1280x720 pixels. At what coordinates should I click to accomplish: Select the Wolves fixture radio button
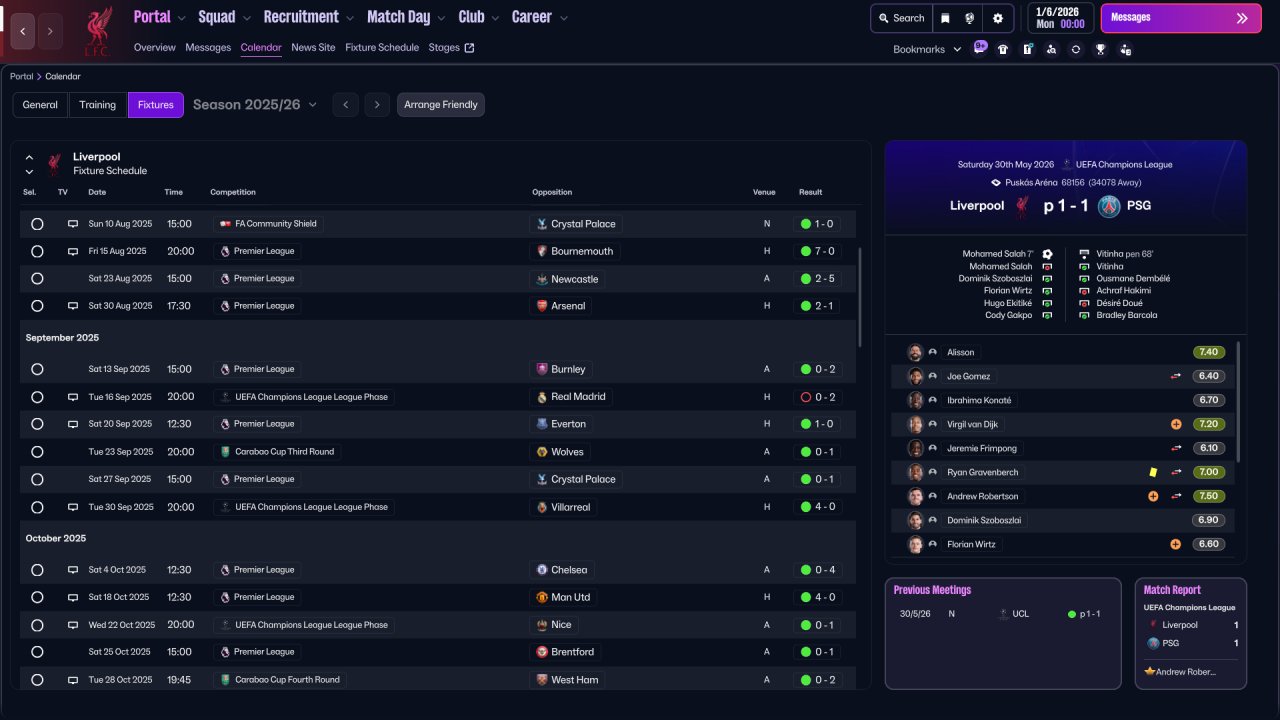[x=37, y=452]
